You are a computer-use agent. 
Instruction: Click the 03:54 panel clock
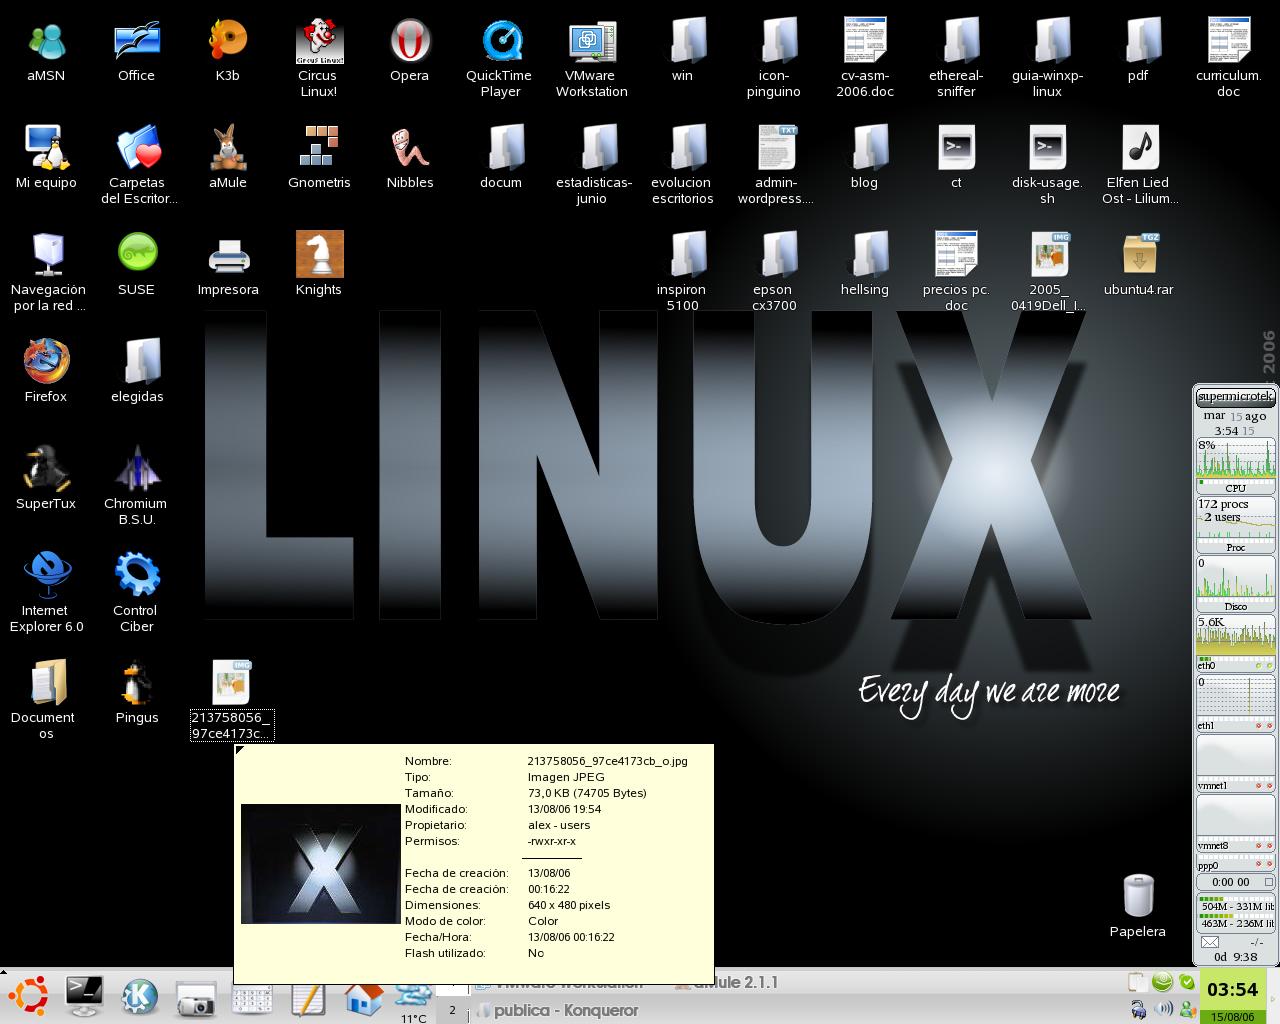[x=1232, y=990]
